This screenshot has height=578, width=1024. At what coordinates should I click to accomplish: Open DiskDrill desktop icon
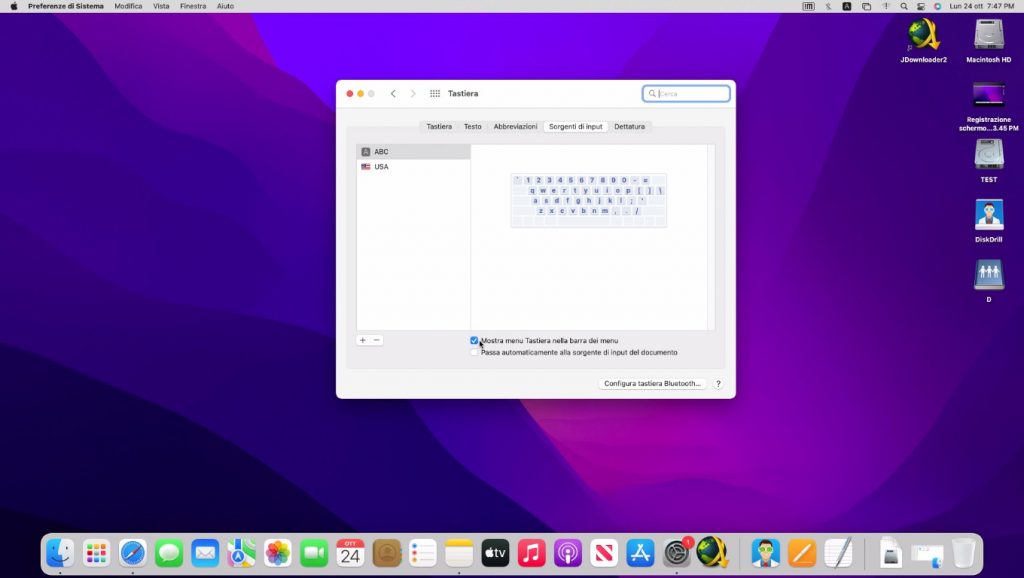pyautogui.click(x=988, y=217)
